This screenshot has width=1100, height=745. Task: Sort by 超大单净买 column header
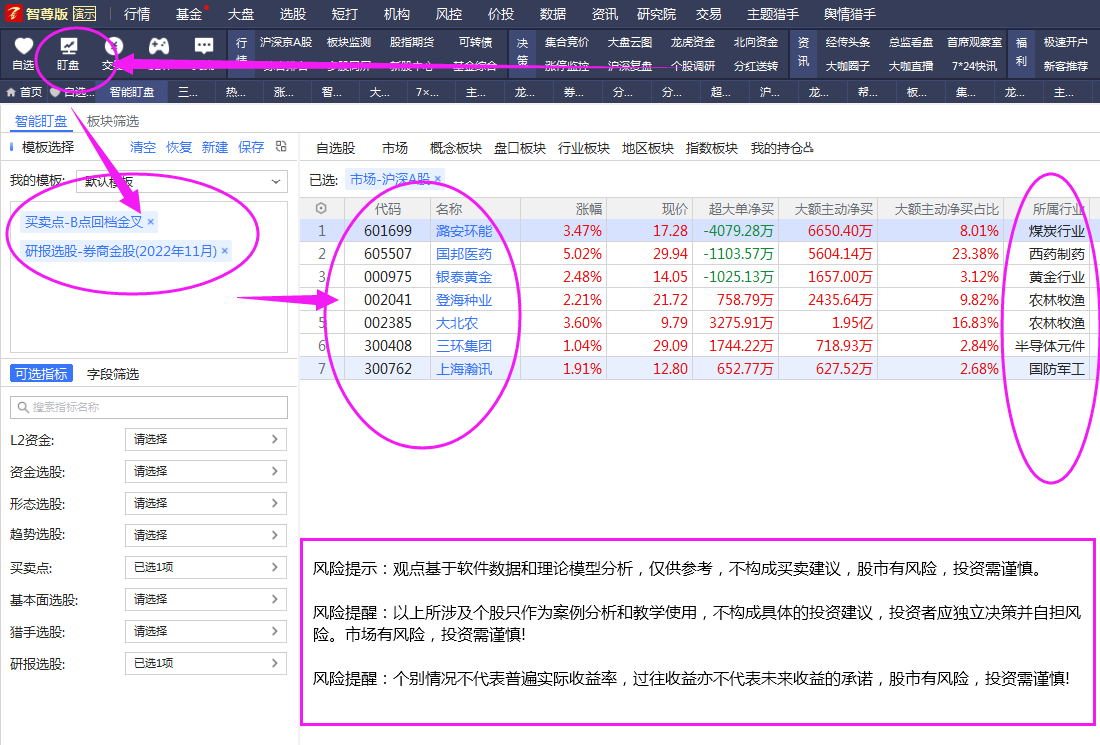[x=741, y=209]
